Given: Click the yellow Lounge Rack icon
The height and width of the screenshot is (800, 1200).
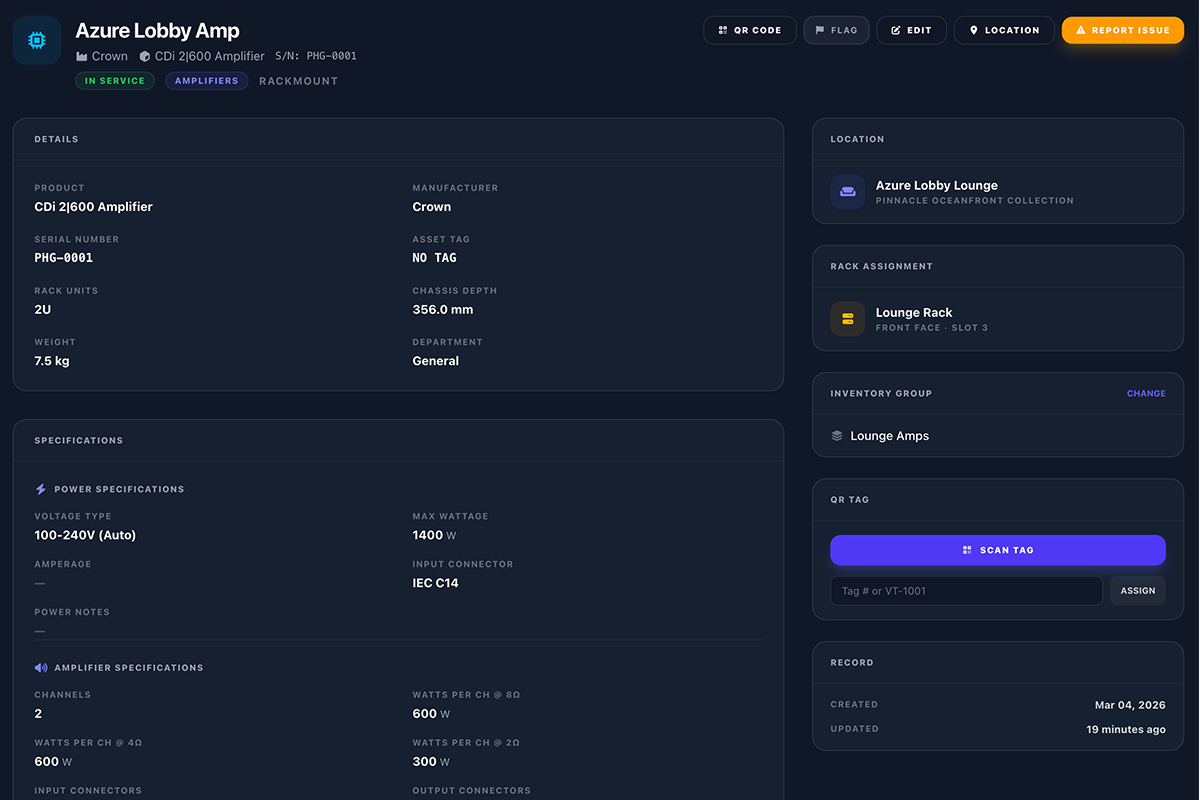Looking at the screenshot, I should 847,319.
